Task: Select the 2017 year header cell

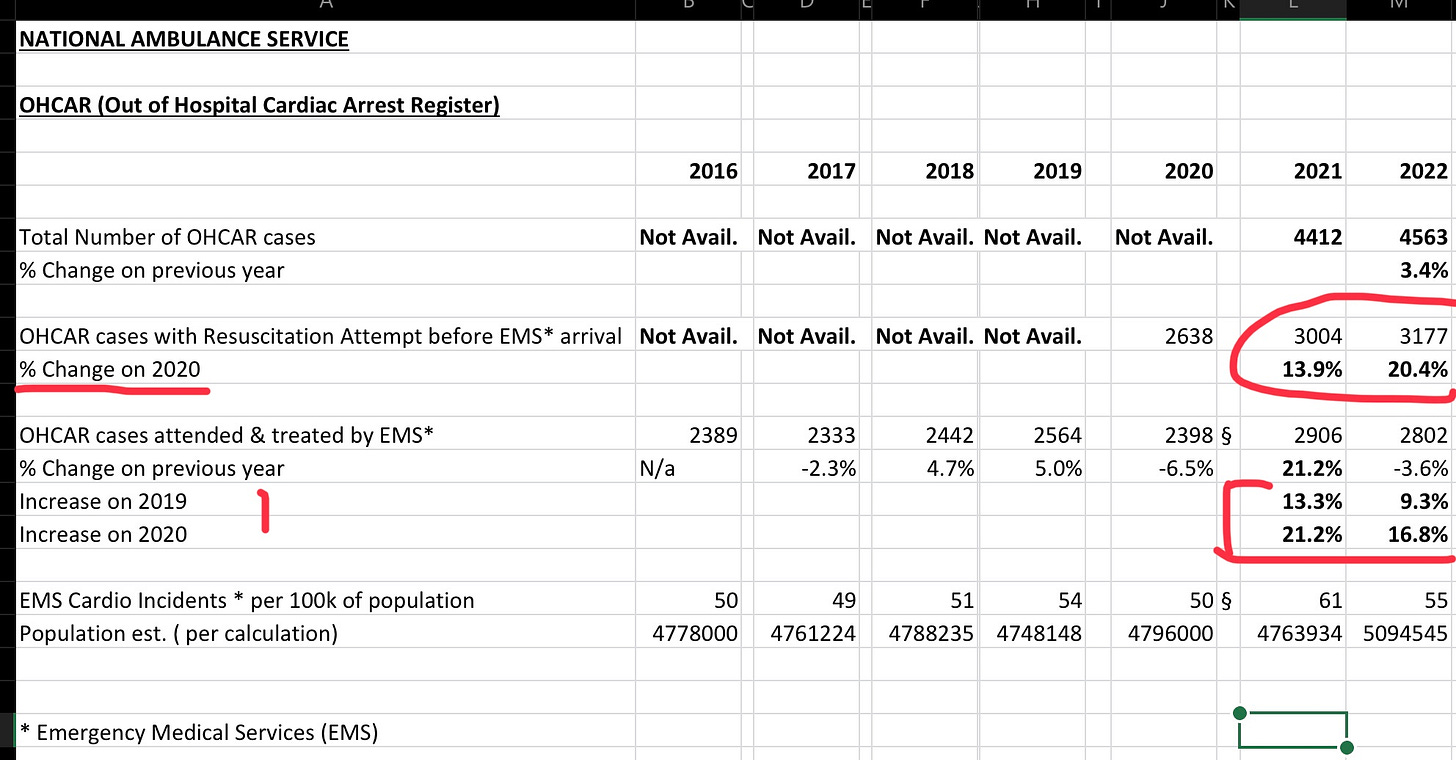Action: (832, 171)
